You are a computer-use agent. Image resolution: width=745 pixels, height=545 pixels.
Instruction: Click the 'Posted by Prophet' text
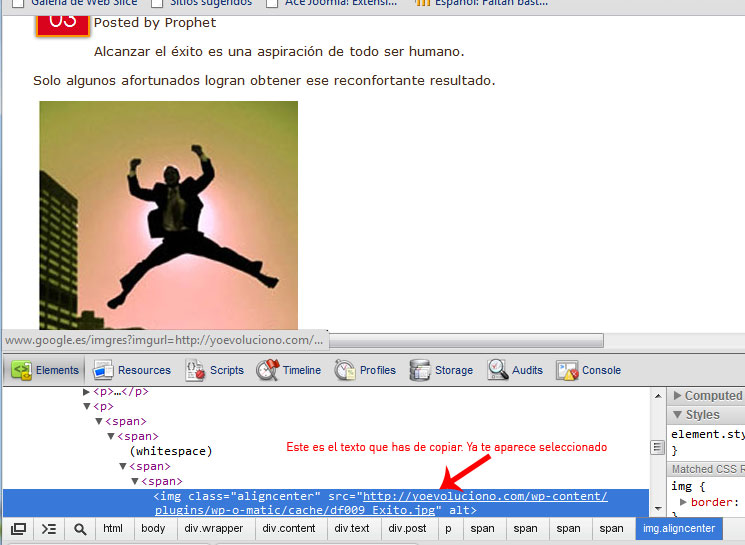pyautogui.click(x=155, y=23)
